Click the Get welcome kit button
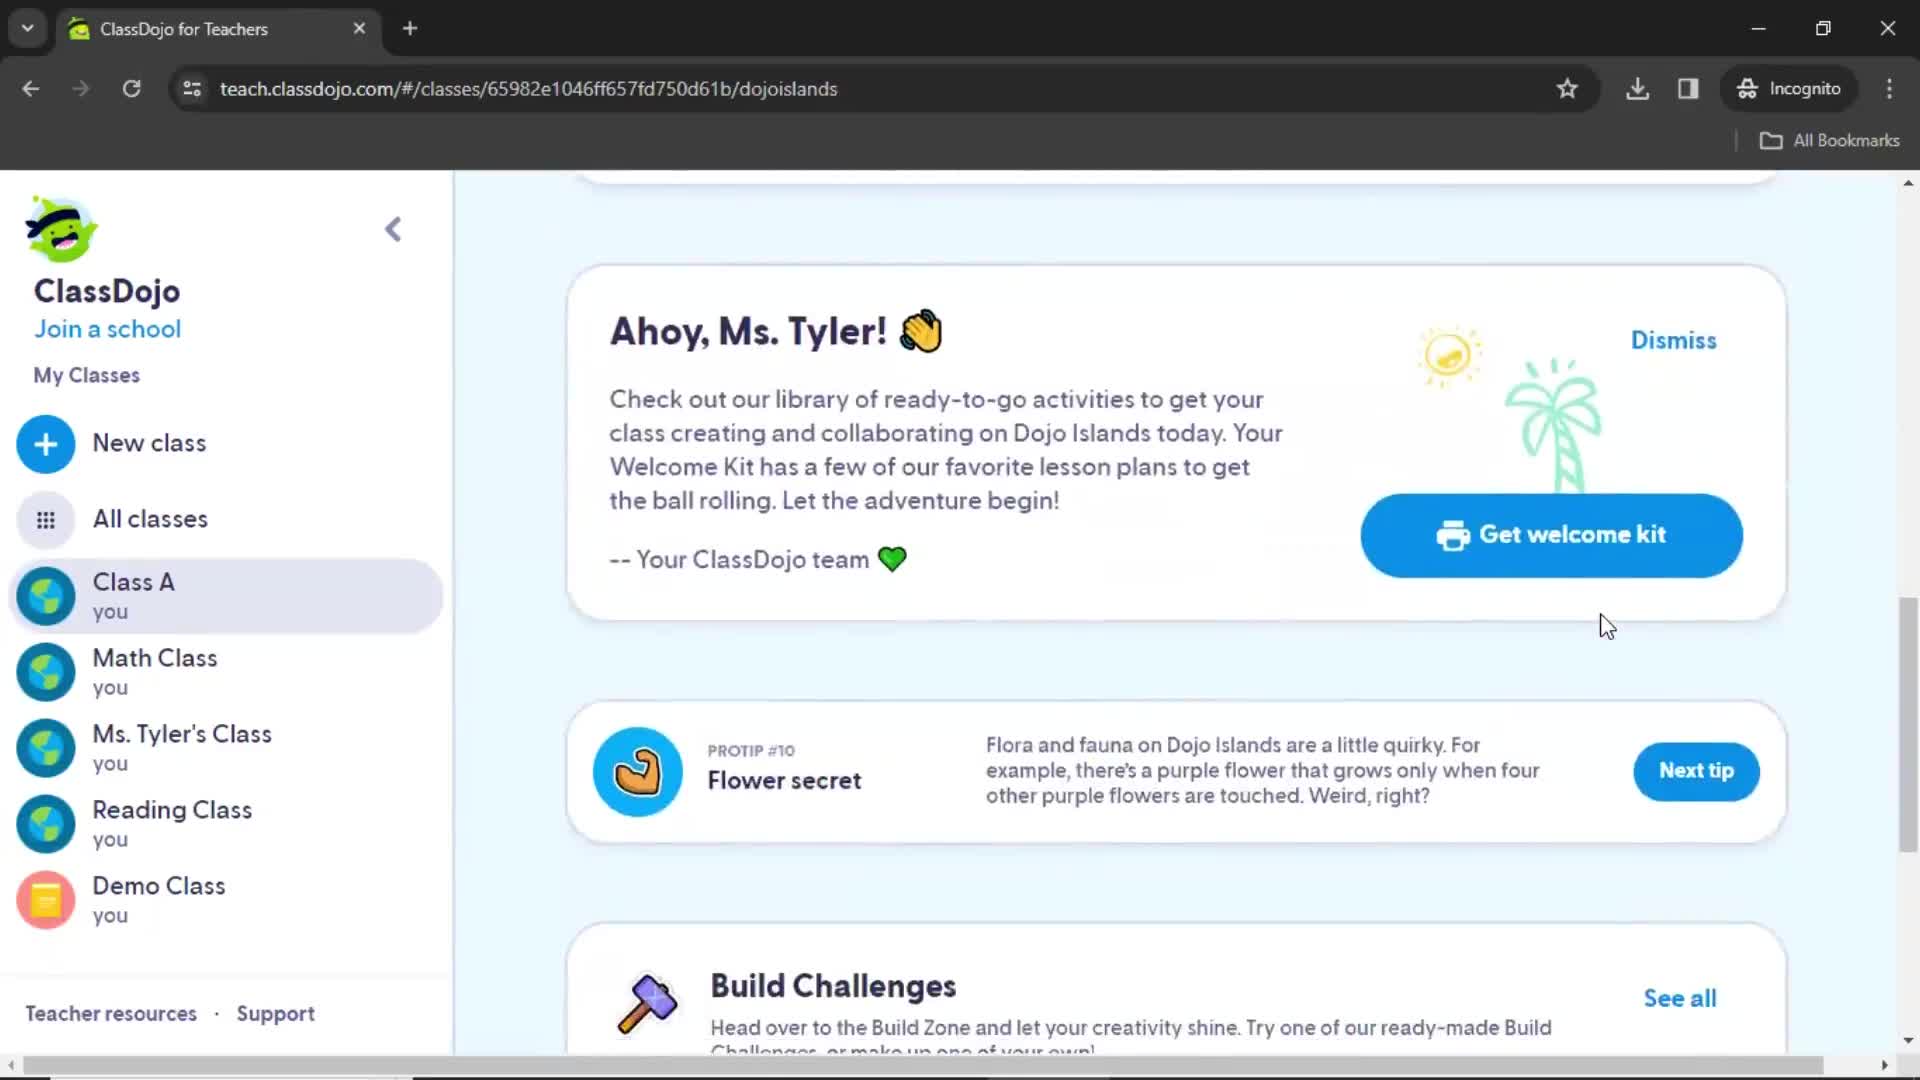Image resolution: width=1920 pixels, height=1080 pixels. point(1552,534)
